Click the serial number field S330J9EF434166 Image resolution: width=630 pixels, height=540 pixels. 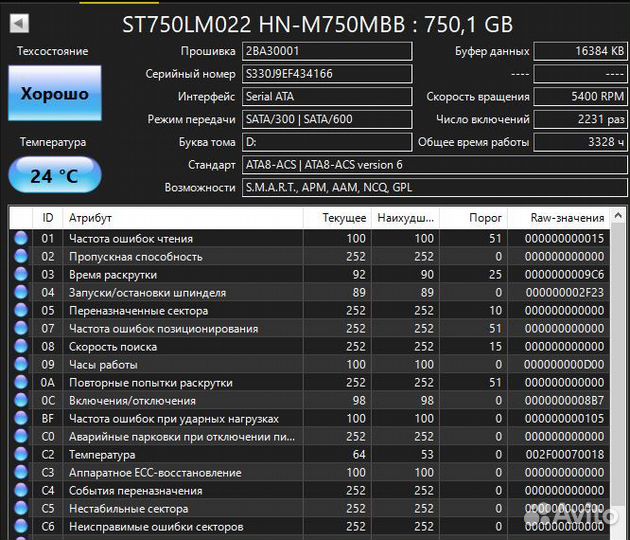click(x=327, y=74)
